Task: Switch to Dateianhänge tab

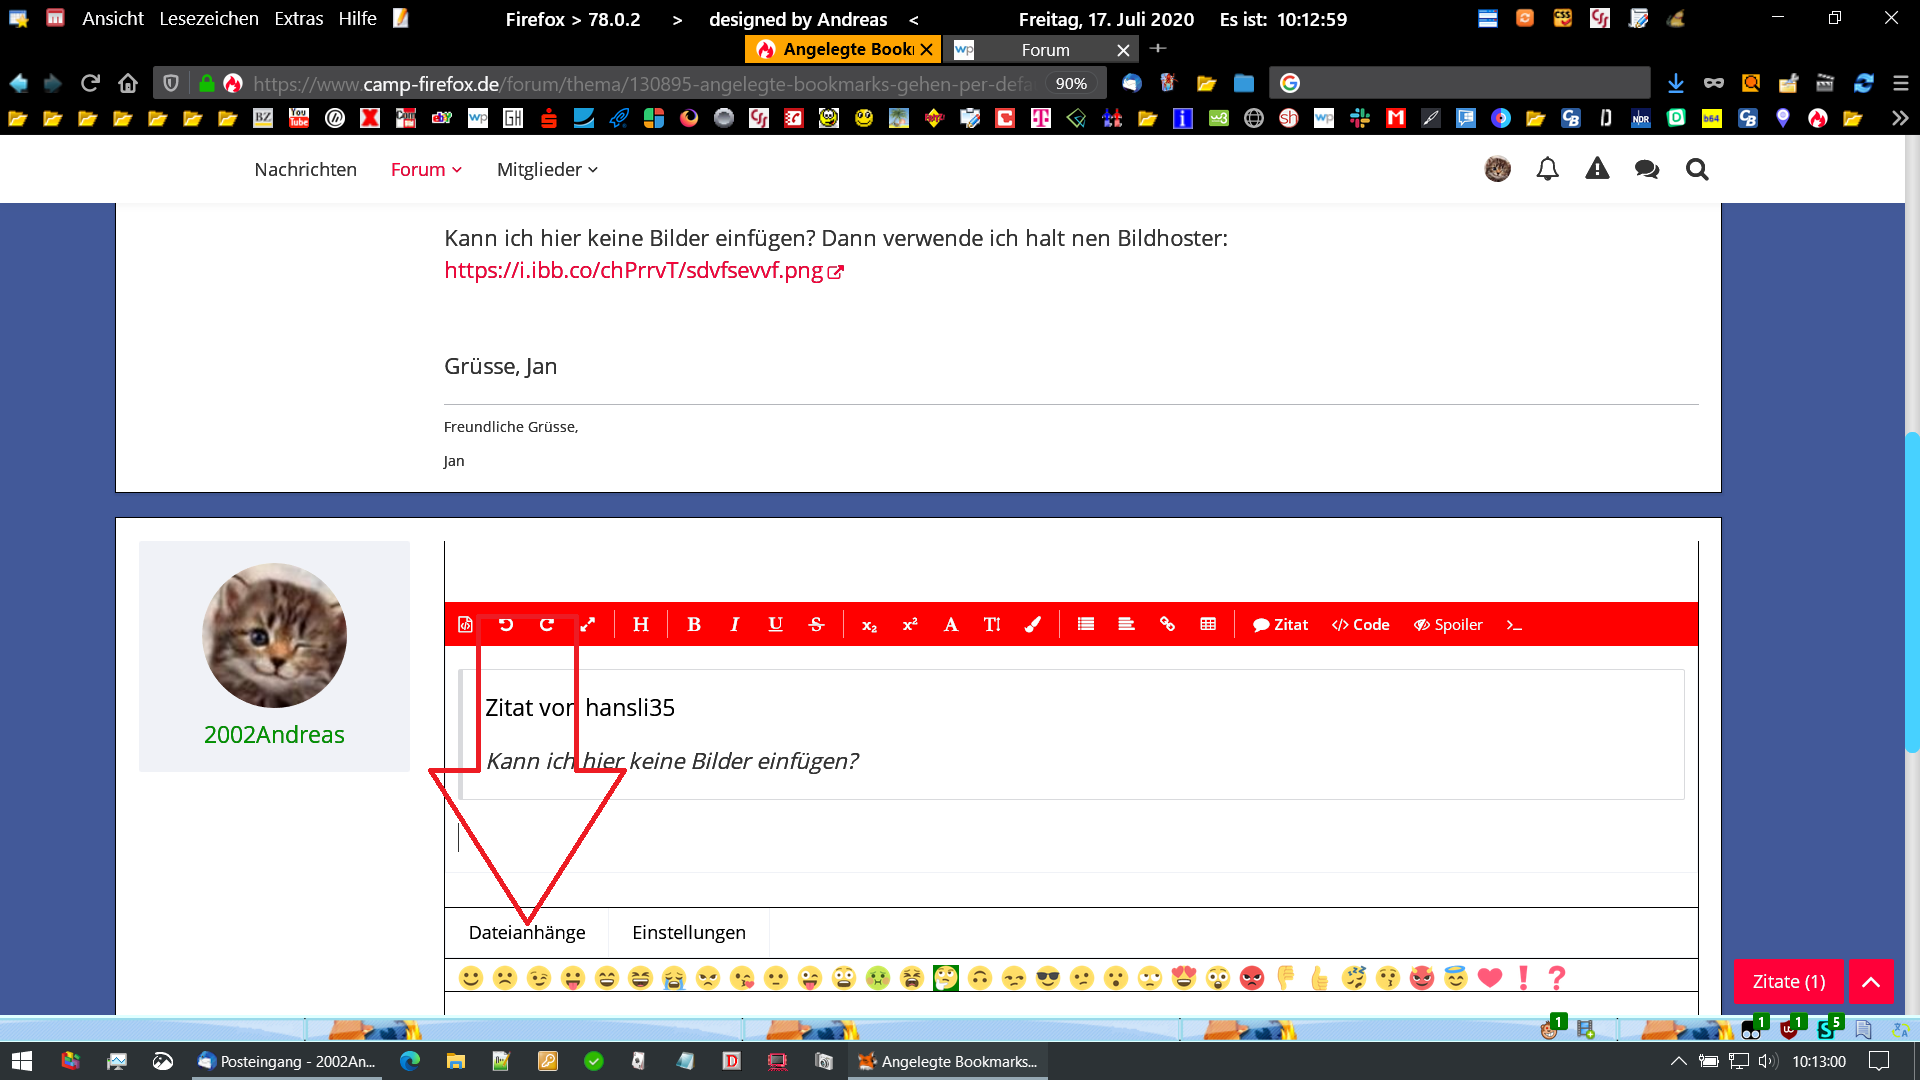Action: tap(527, 932)
